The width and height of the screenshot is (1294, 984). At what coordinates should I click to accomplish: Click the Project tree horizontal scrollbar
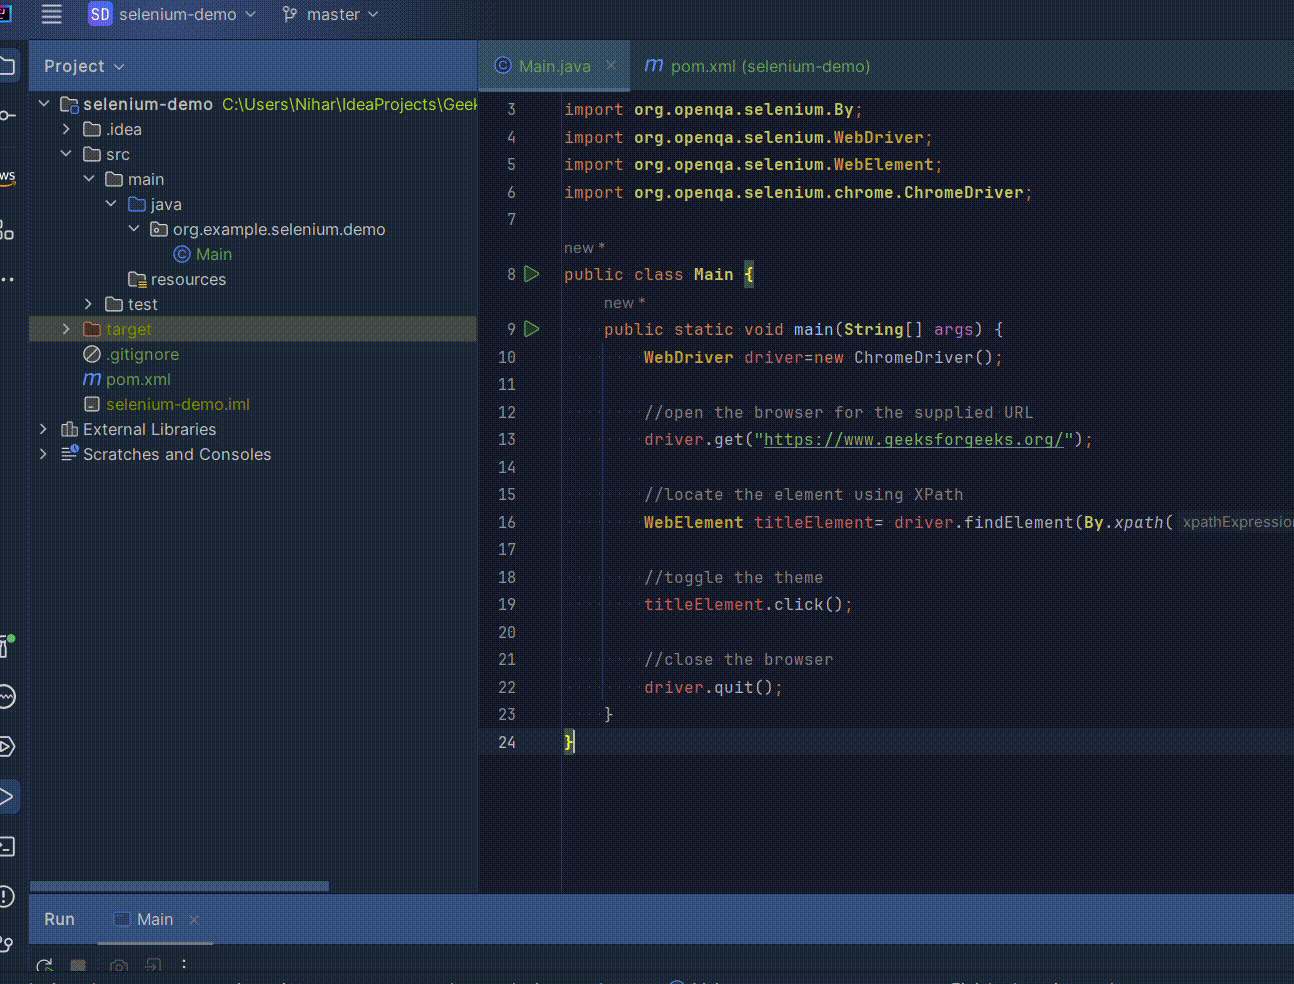[x=180, y=886]
